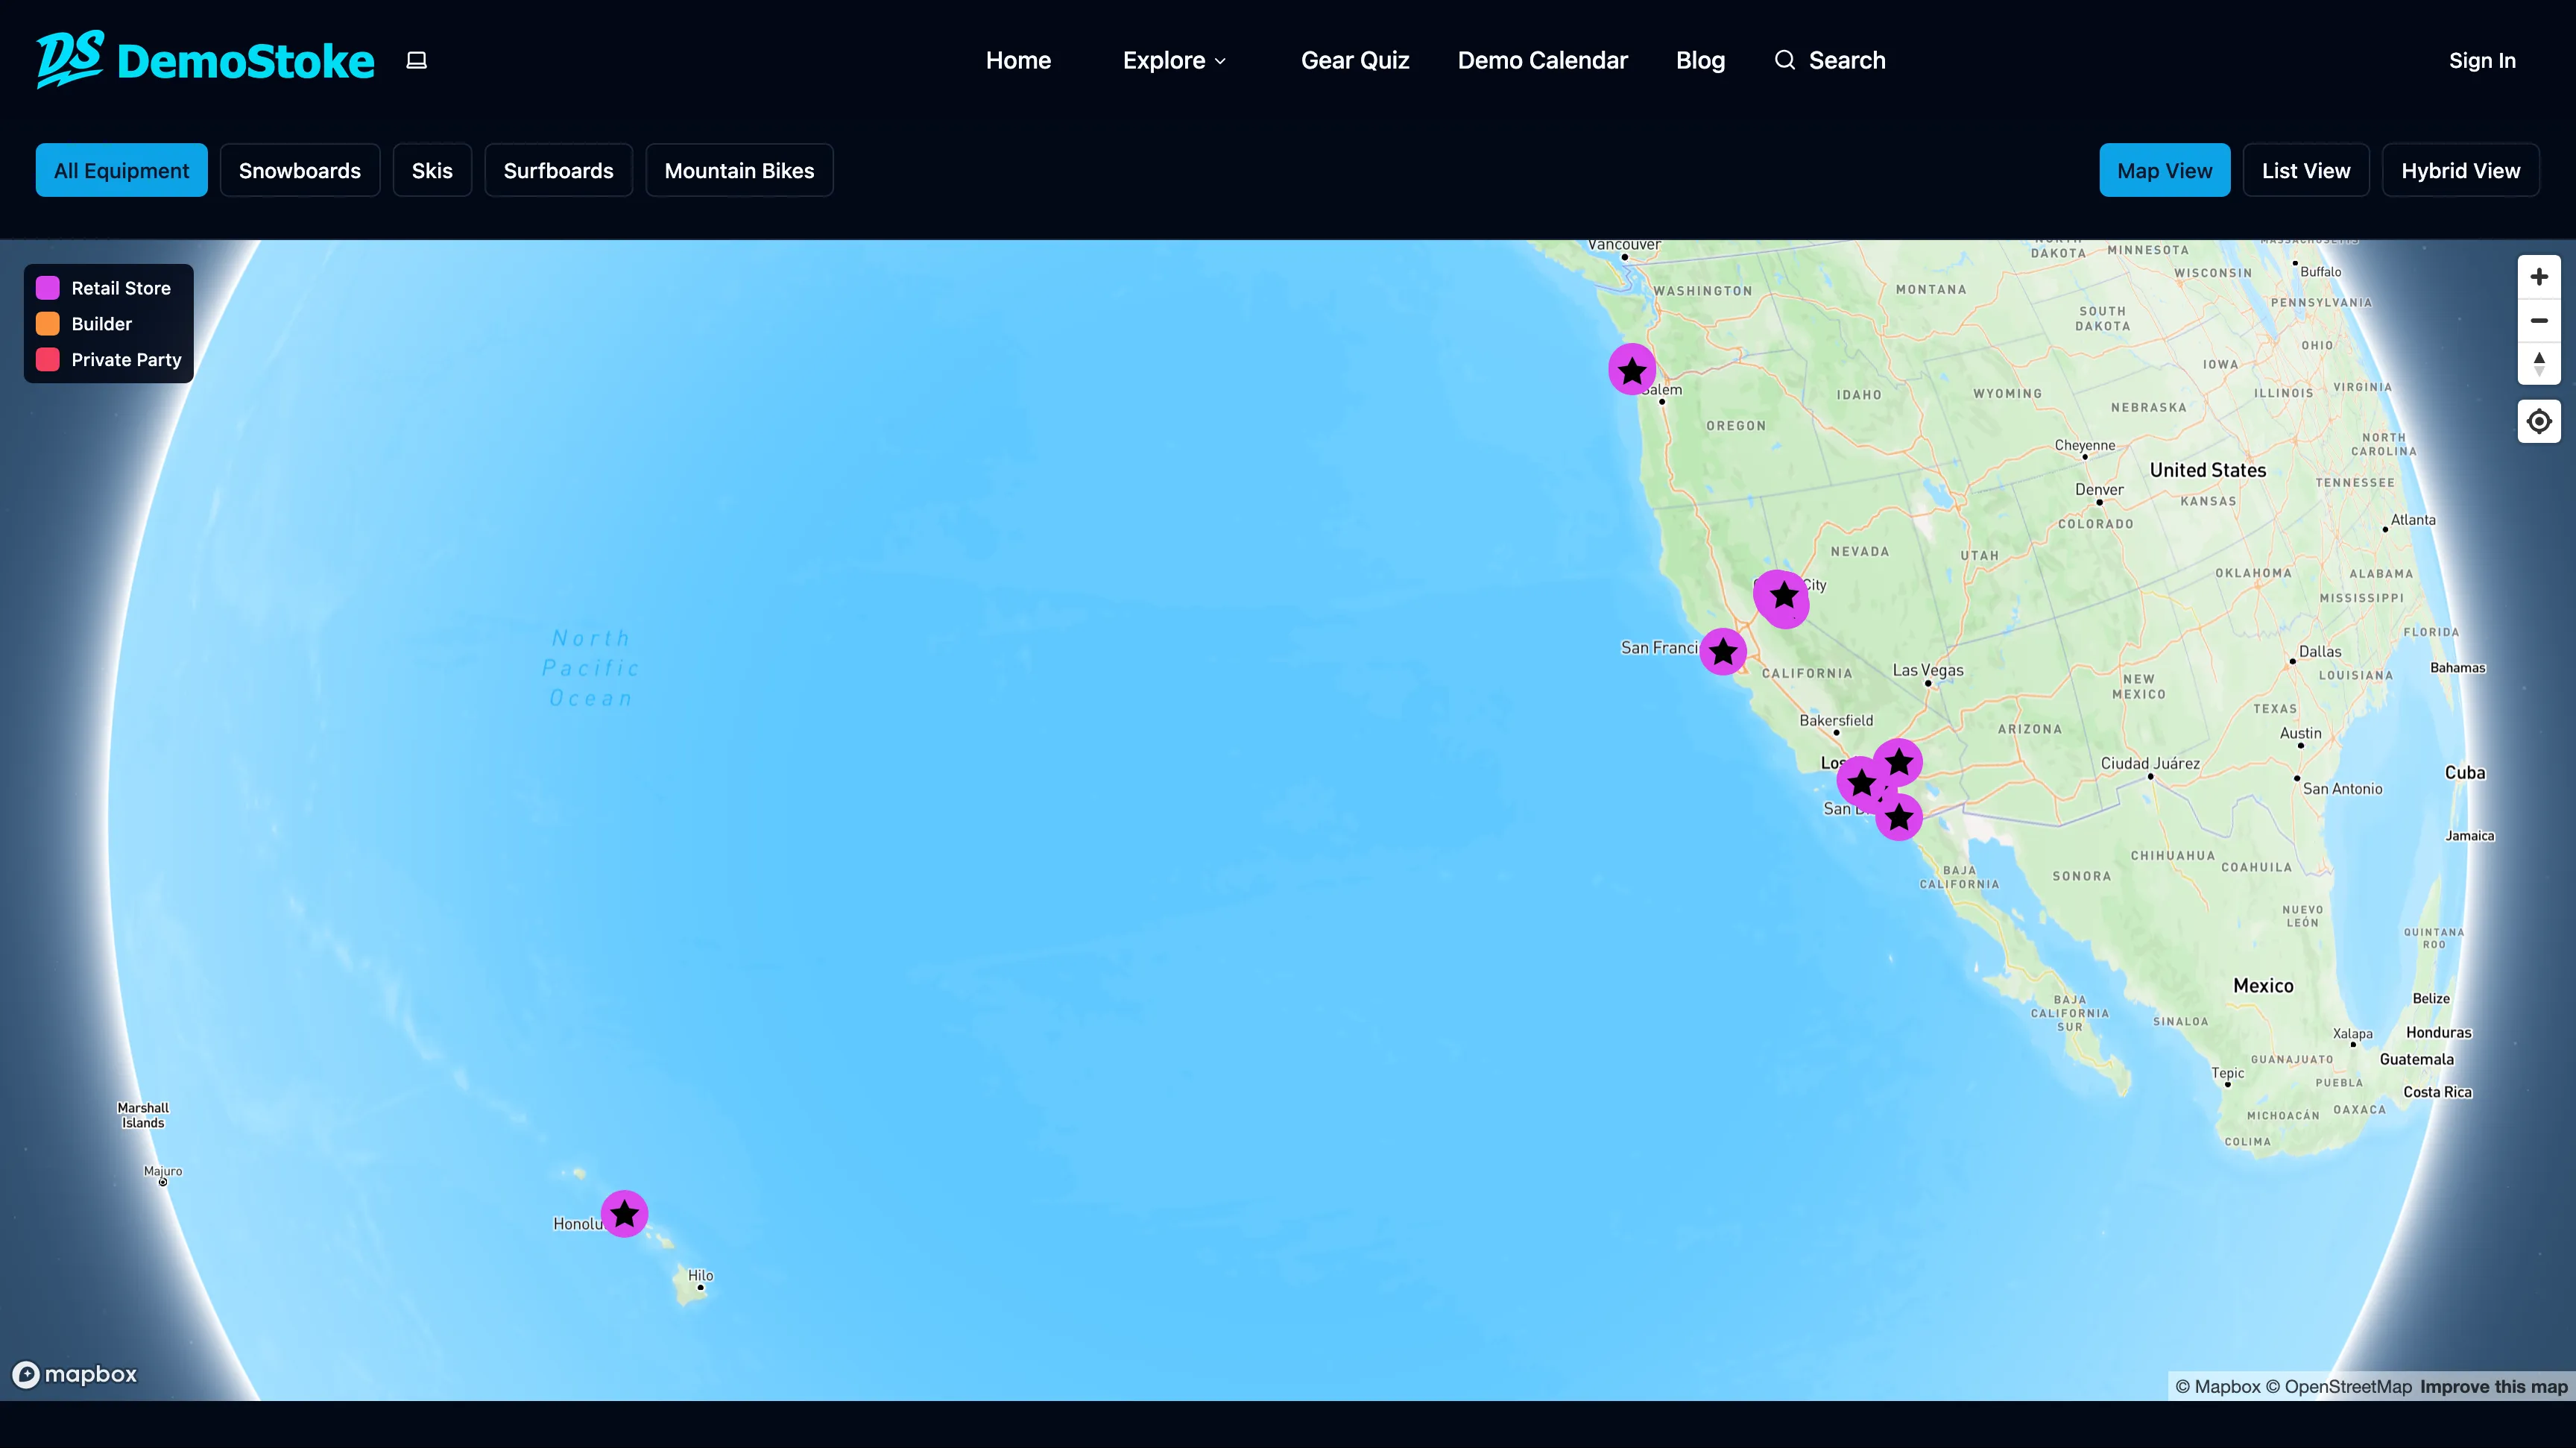
Task: Switch to List View
Action: coord(2305,171)
